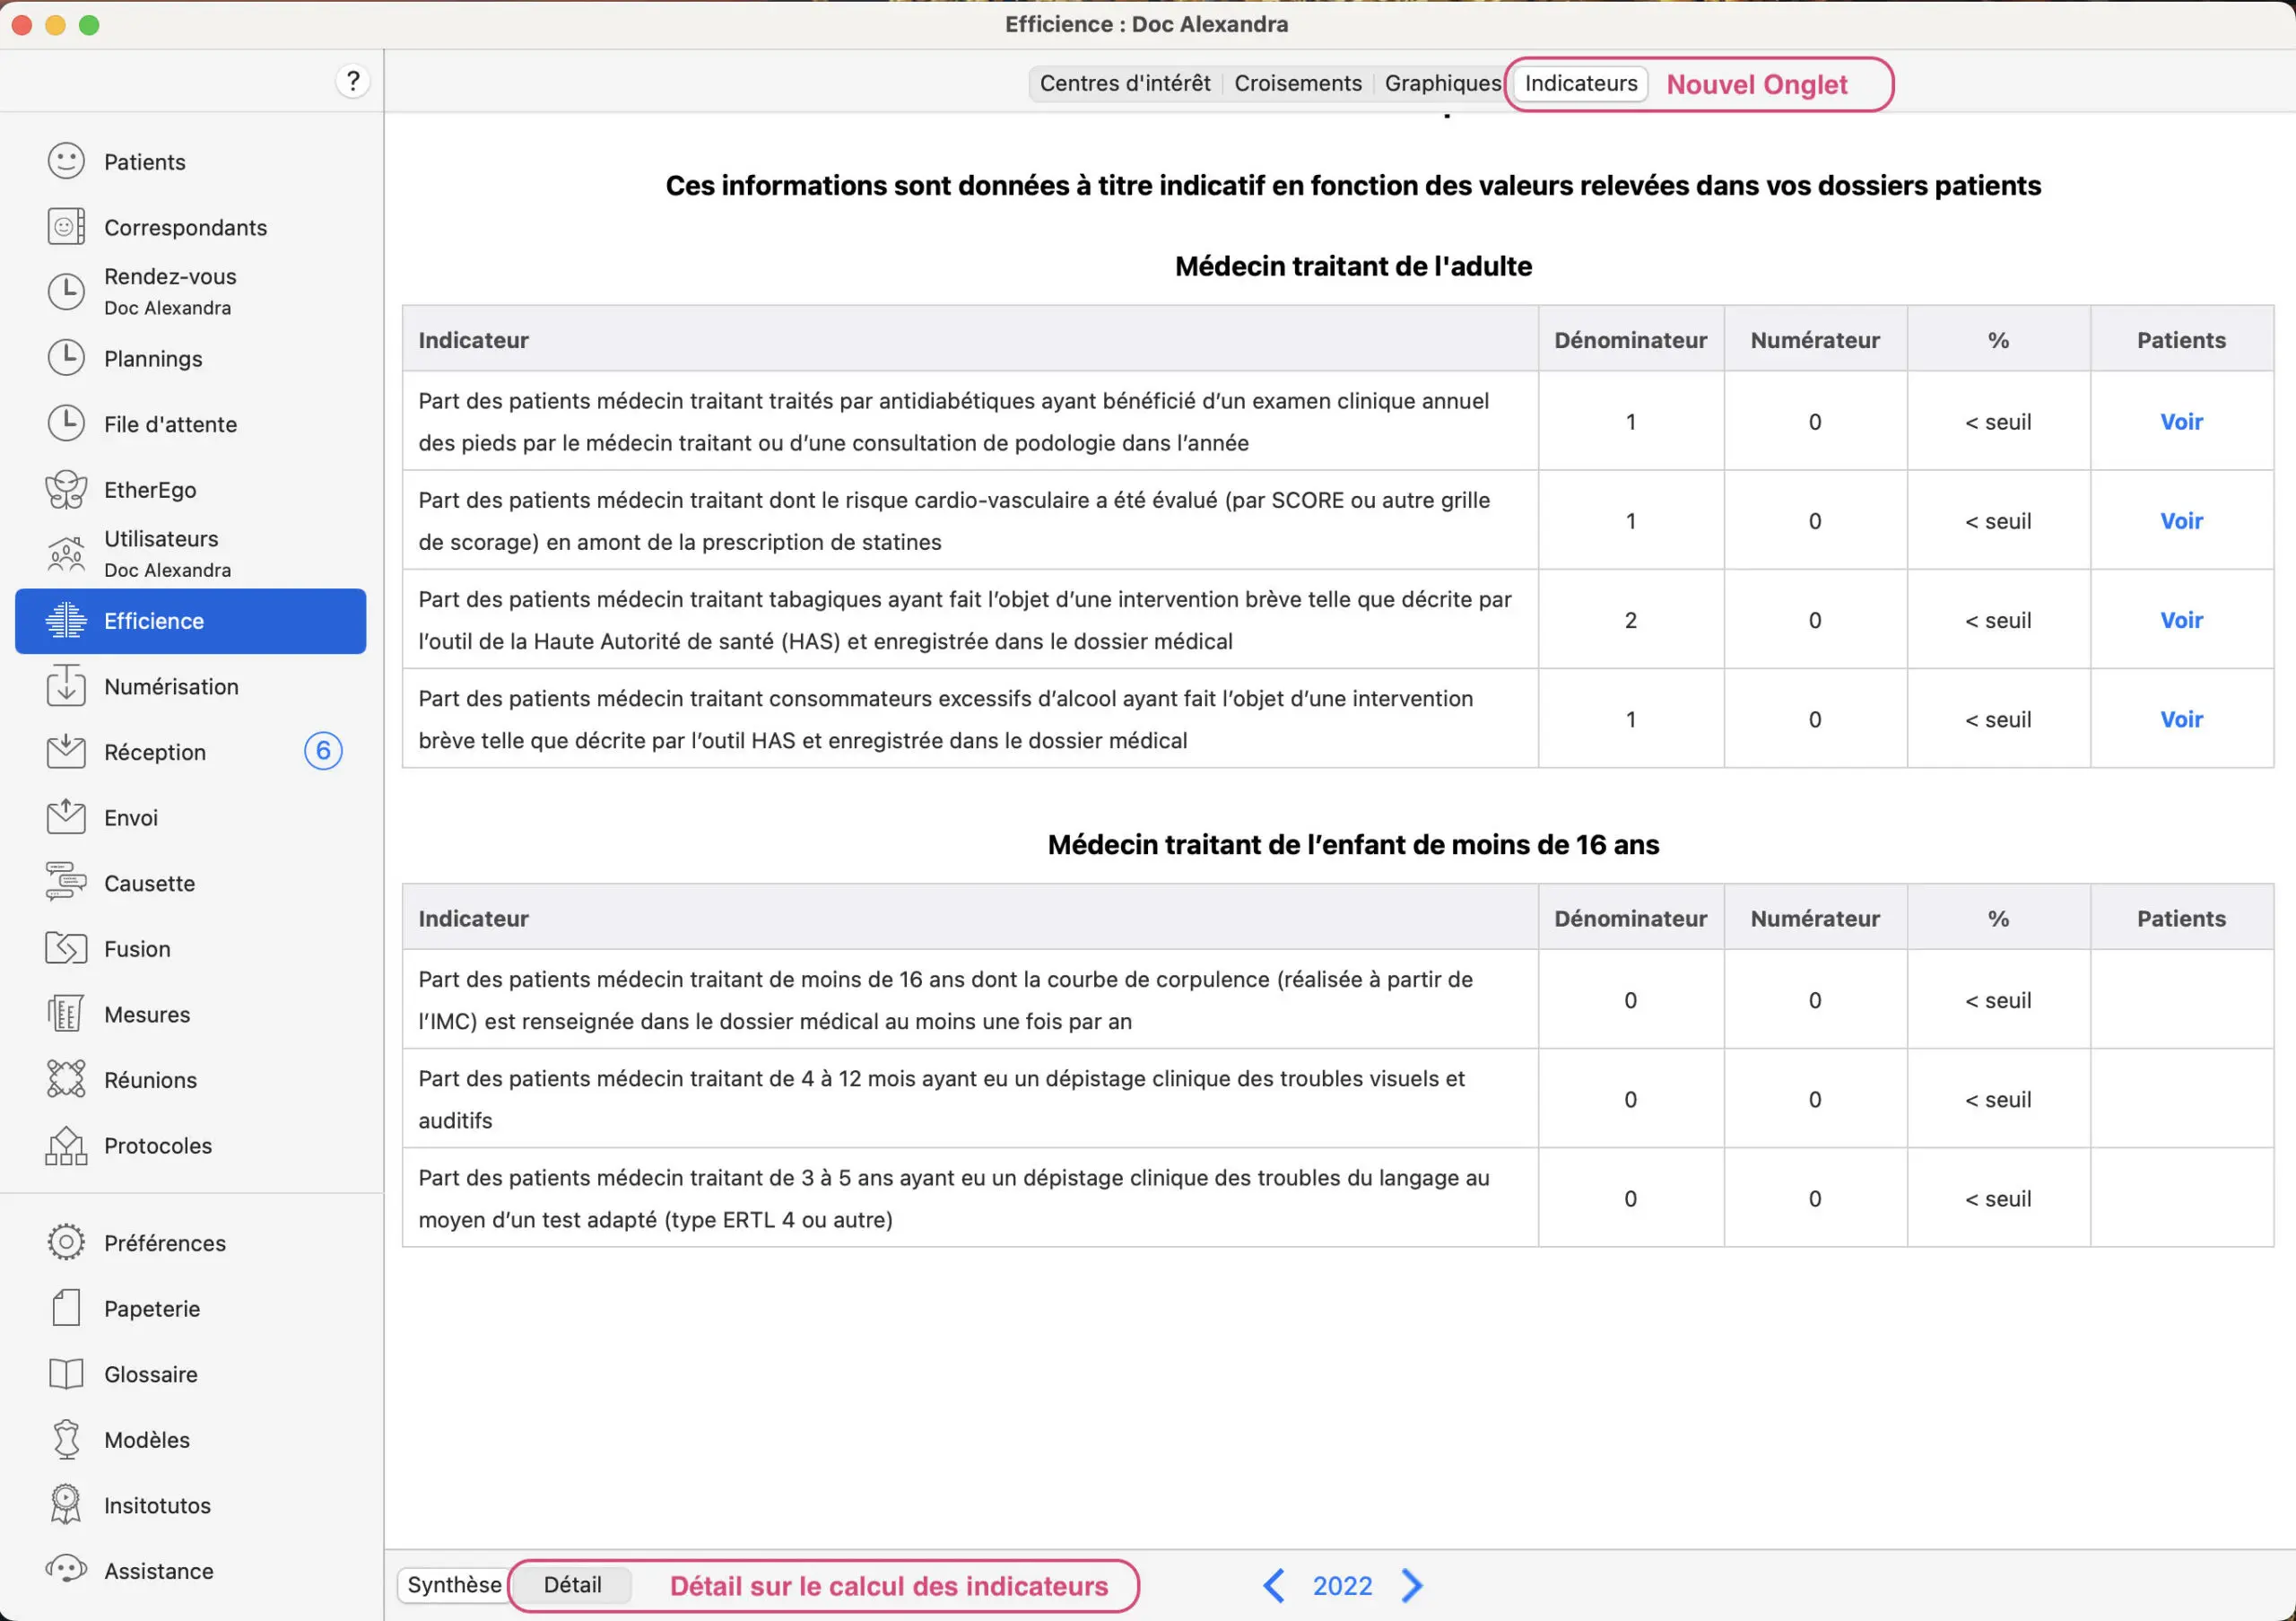Click the Efficience icon in sidebar
Image resolution: width=2296 pixels, height=1621 pixels.
click(66, 621)
